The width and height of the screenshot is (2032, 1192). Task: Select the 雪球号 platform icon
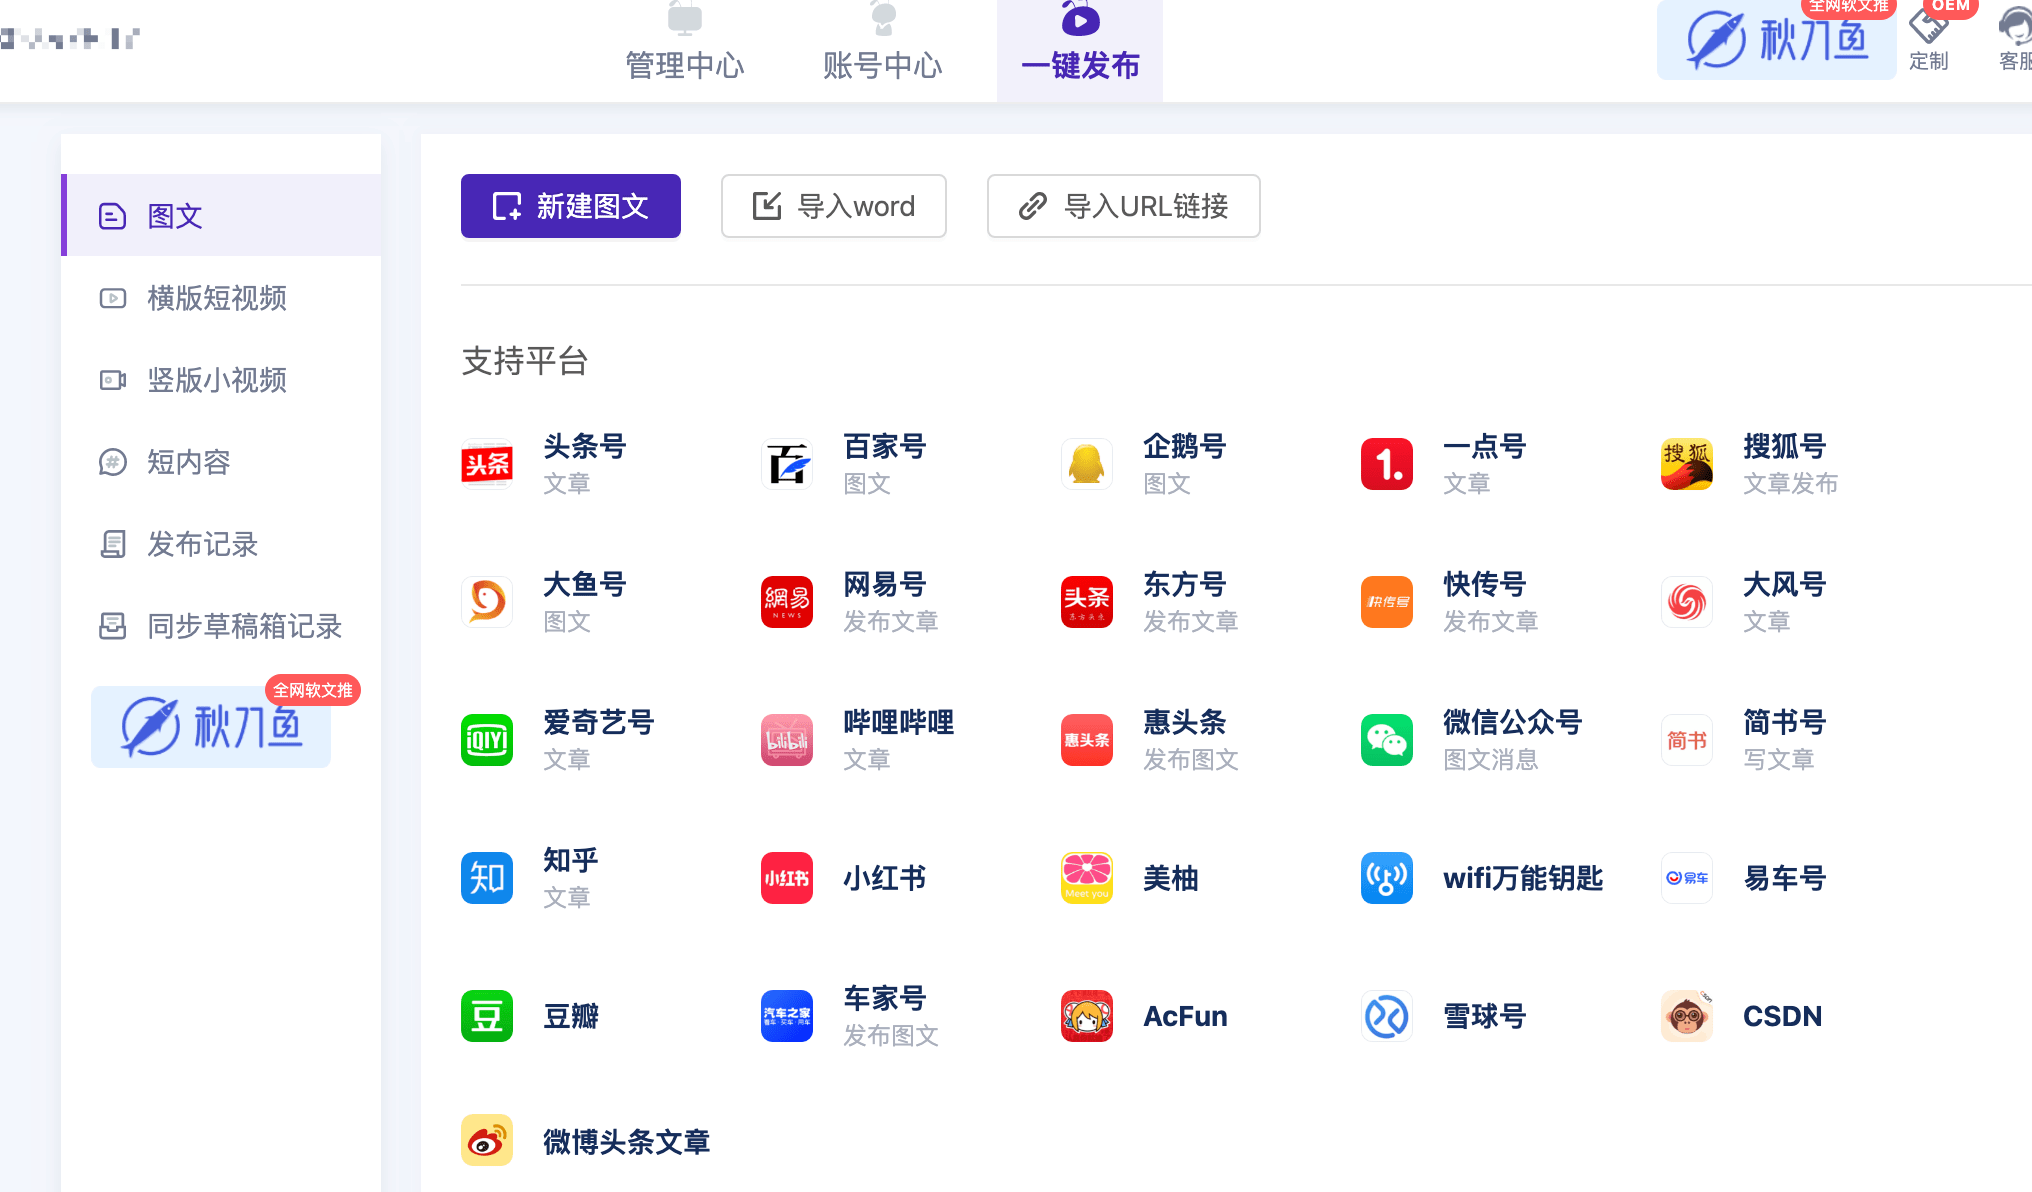point(1387,1016)
